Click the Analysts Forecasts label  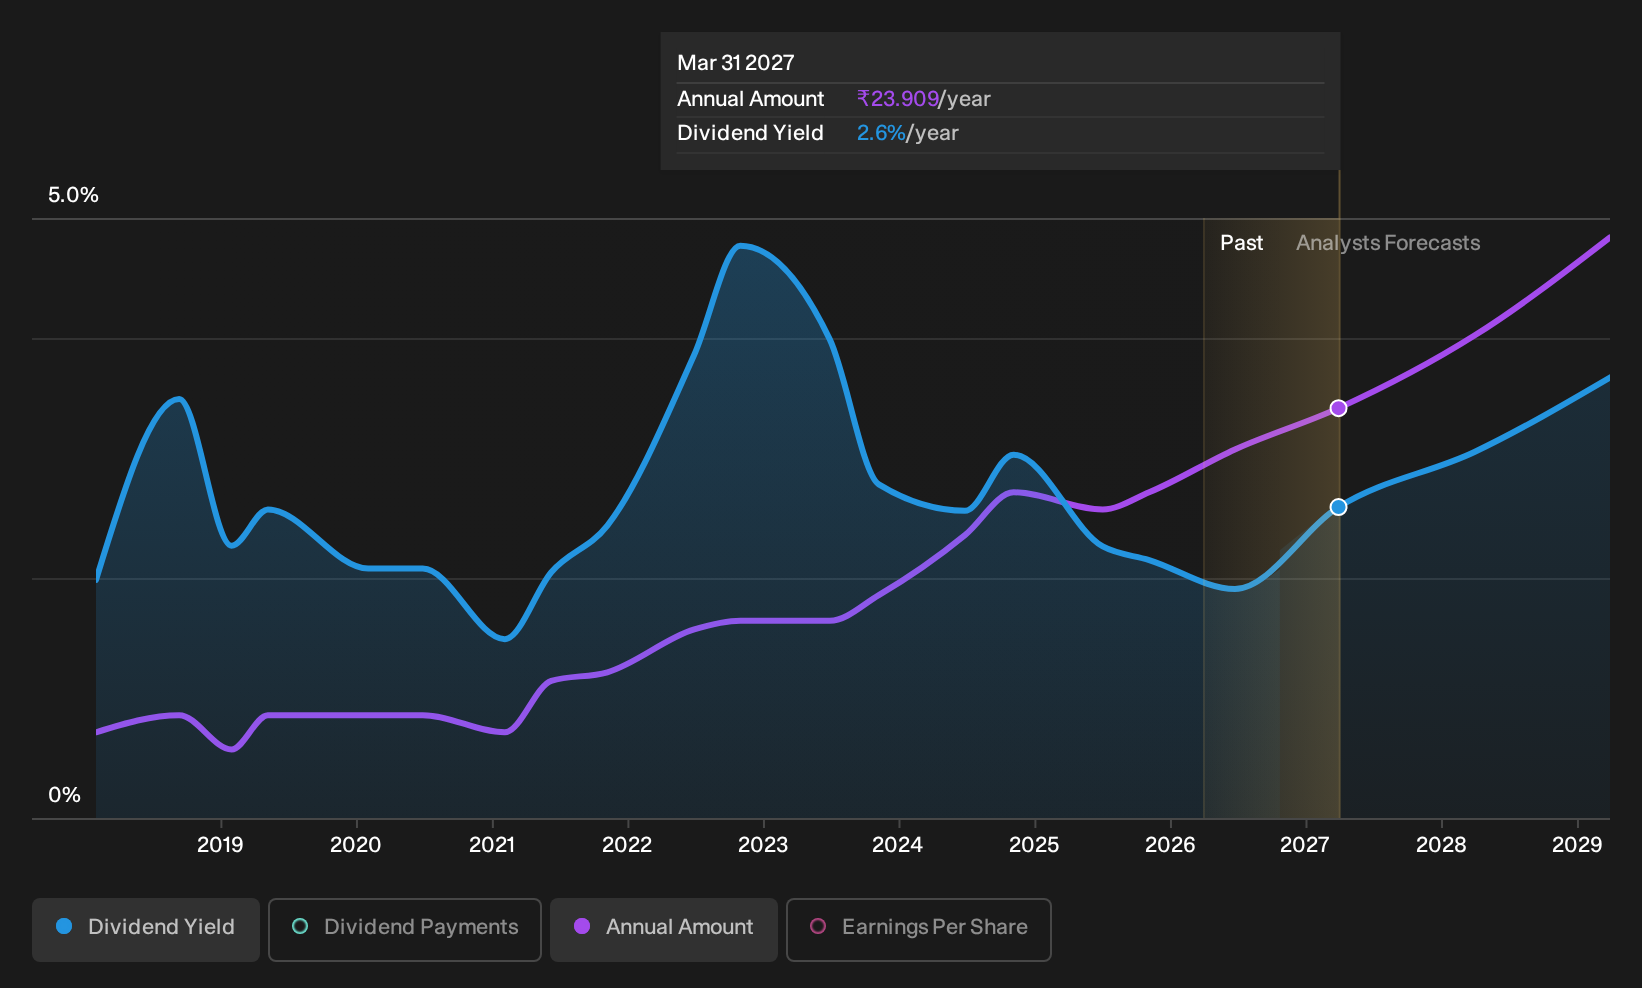(x=1388, y=243)
